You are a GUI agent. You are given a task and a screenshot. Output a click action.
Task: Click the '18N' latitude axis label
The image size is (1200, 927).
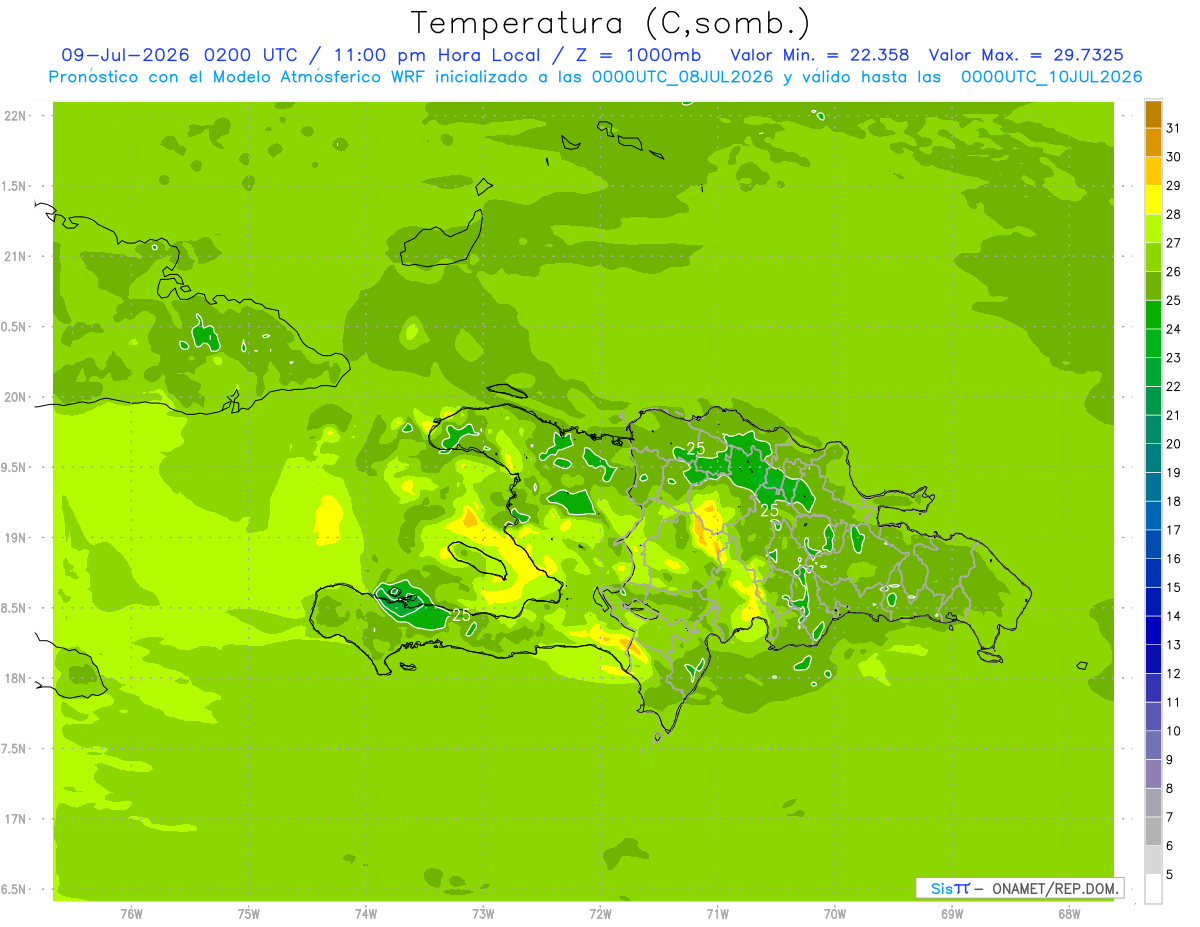15,679
